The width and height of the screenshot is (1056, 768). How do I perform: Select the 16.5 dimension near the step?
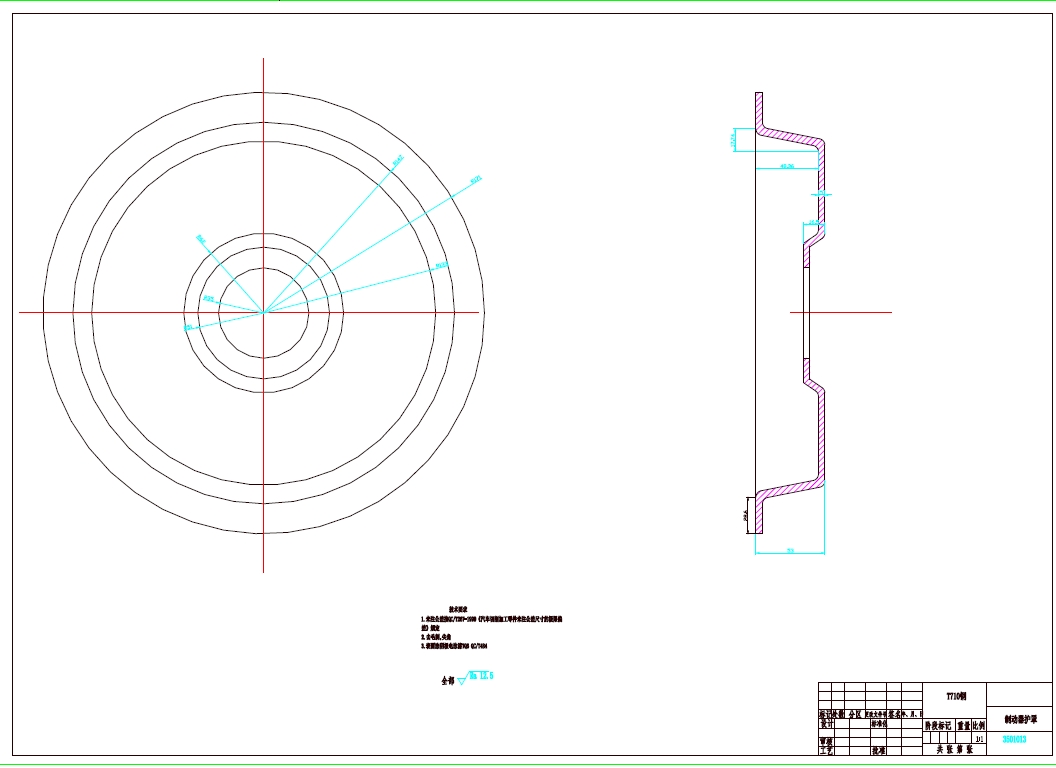click(814, 222)
